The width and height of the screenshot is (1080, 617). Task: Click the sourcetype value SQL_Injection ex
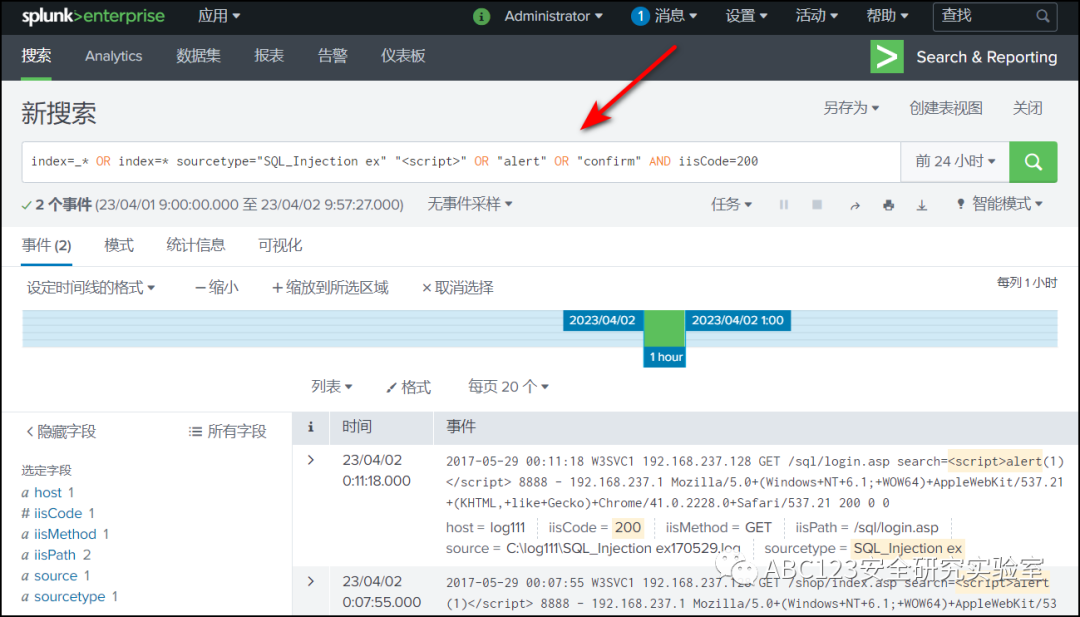(x=907, y=548)
